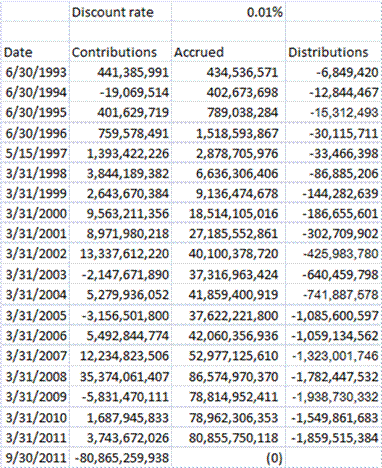382x468 pixels.
Task: Select accrued value 86,574,970,370
Action: coord(228,377)
